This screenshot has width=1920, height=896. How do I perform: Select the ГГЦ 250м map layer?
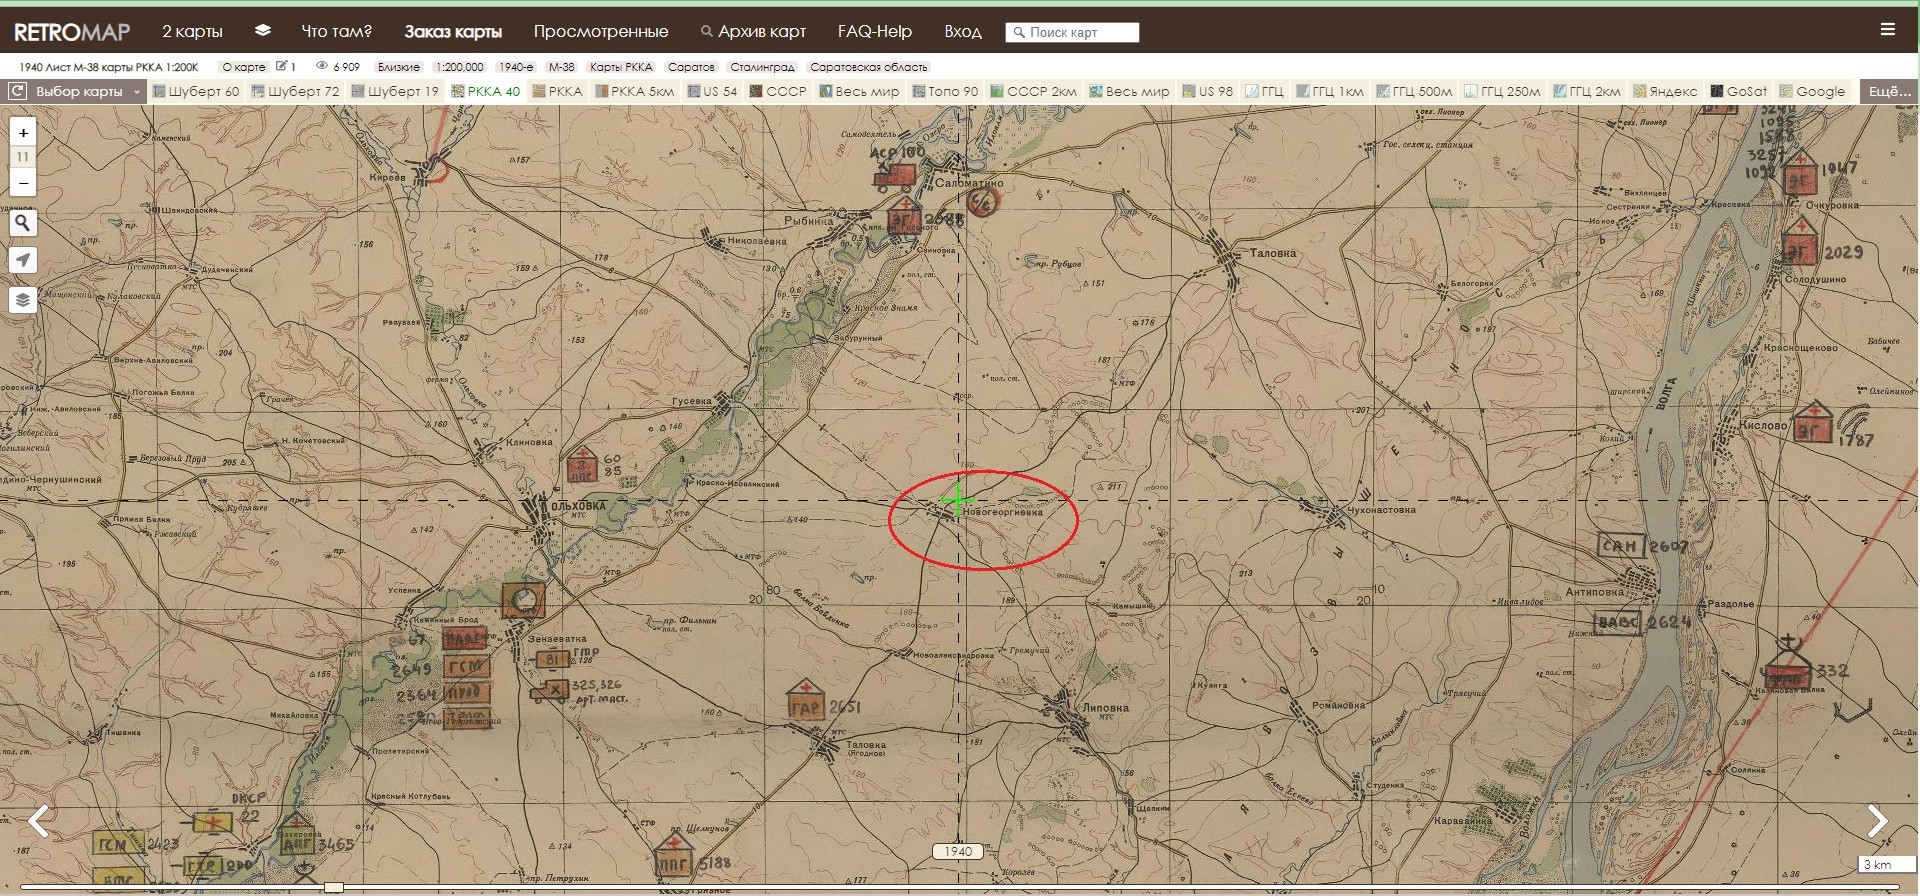coord(1502,91)
